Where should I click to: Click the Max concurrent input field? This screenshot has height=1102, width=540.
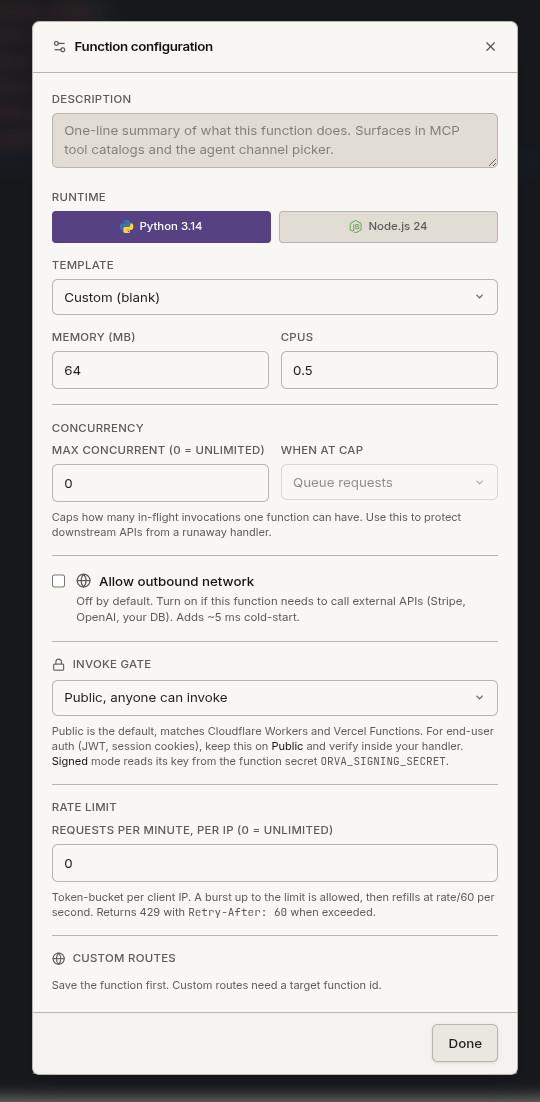coord(160,483)
